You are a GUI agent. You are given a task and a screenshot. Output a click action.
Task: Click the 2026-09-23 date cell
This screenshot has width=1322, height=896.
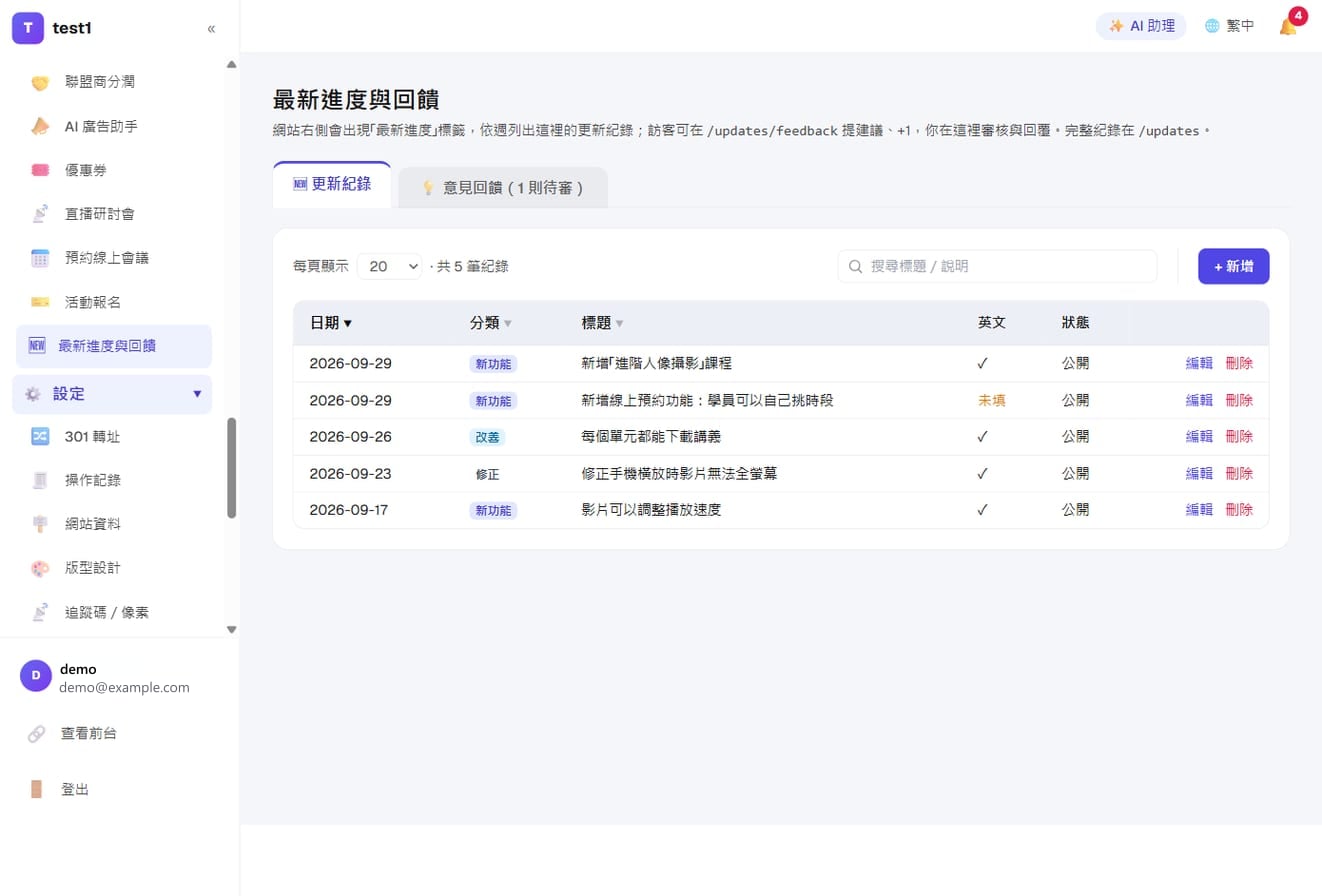[351, 473]
